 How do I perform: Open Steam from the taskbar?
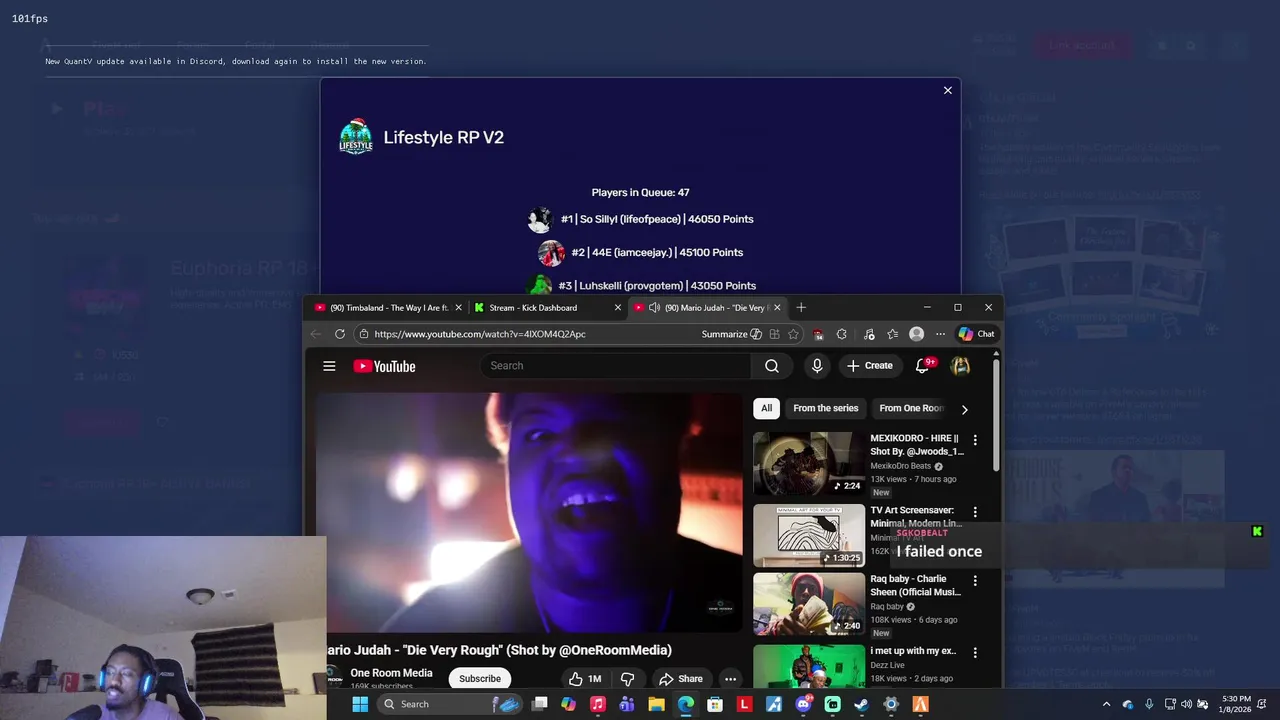tap(861, 704)
